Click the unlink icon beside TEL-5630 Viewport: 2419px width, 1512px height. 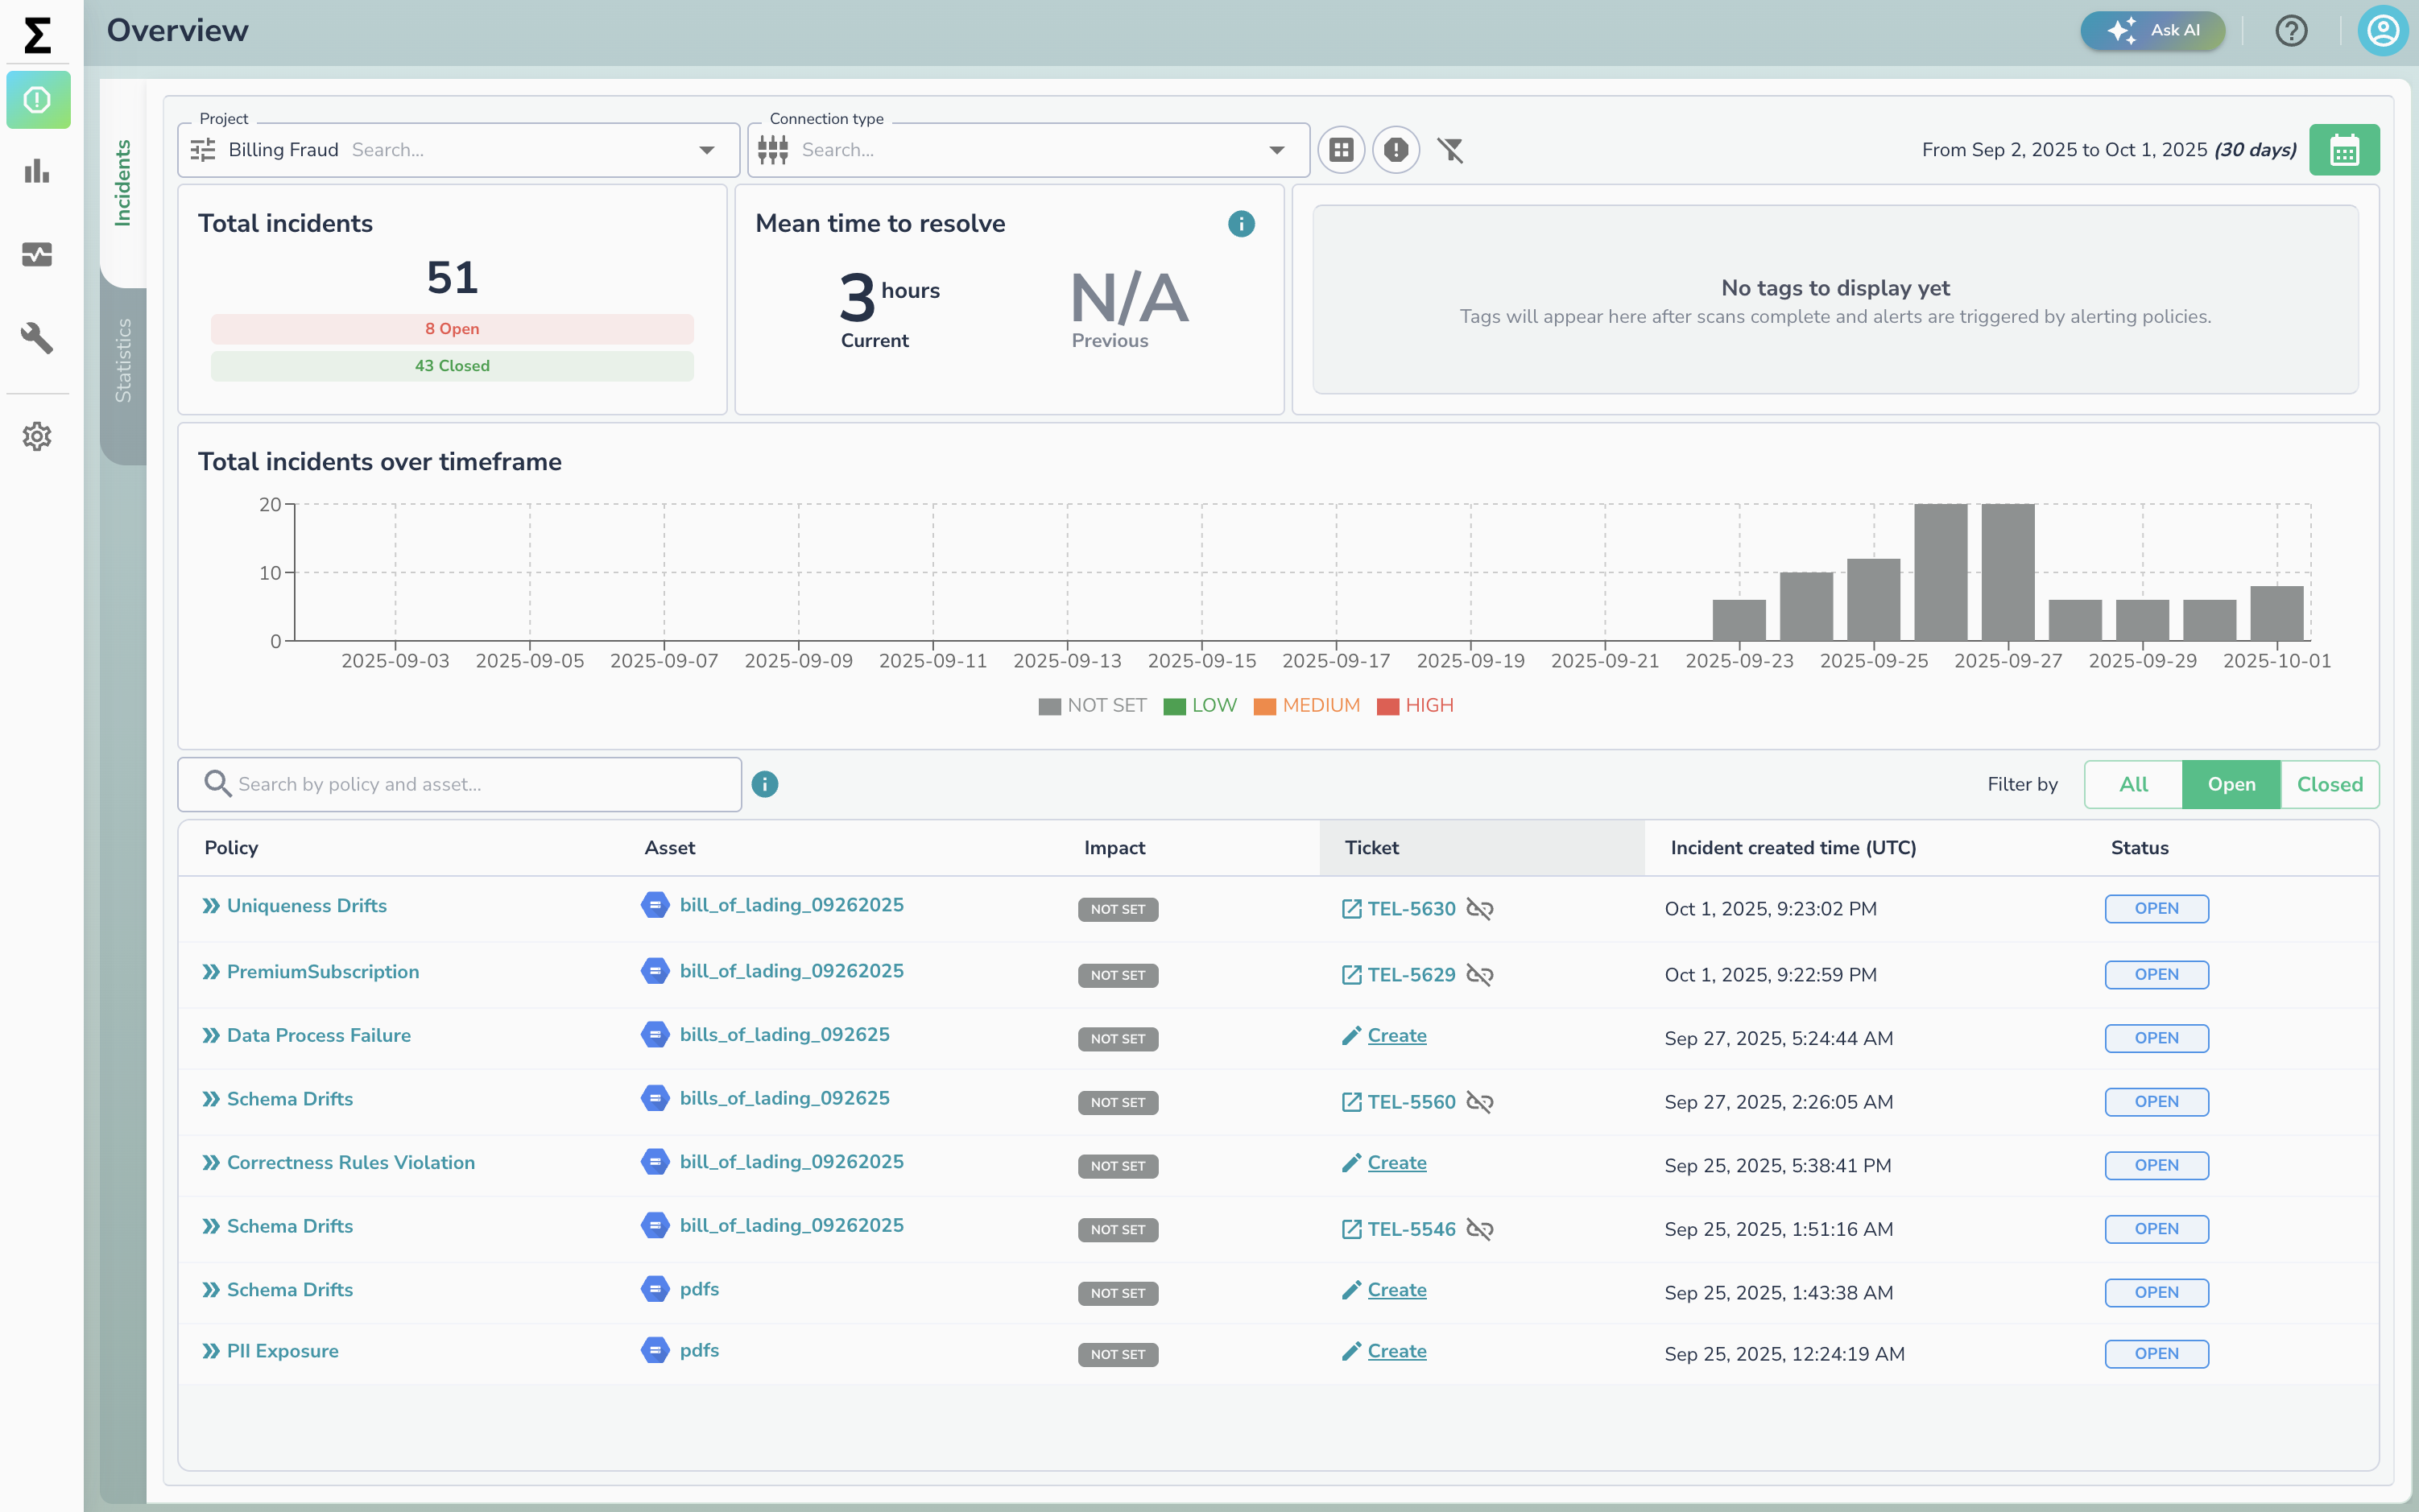click(x=1480, y=909)
